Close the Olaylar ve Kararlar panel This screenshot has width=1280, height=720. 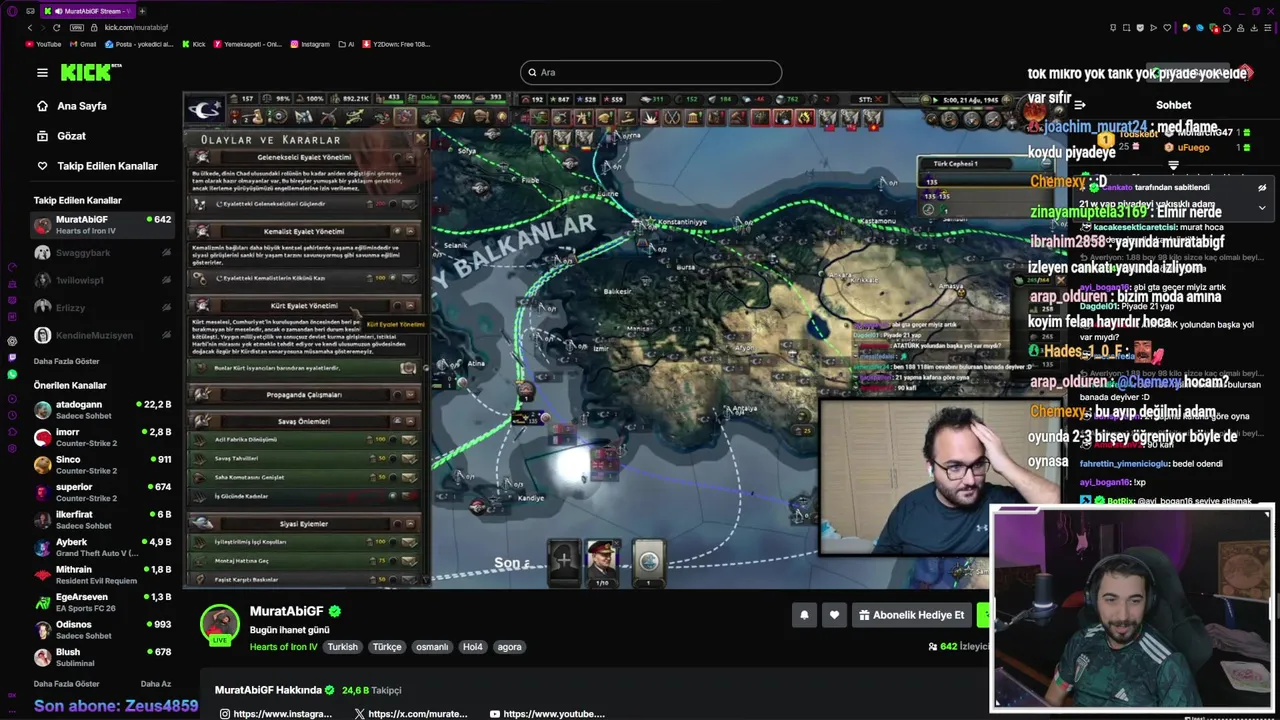pos(420,139)
